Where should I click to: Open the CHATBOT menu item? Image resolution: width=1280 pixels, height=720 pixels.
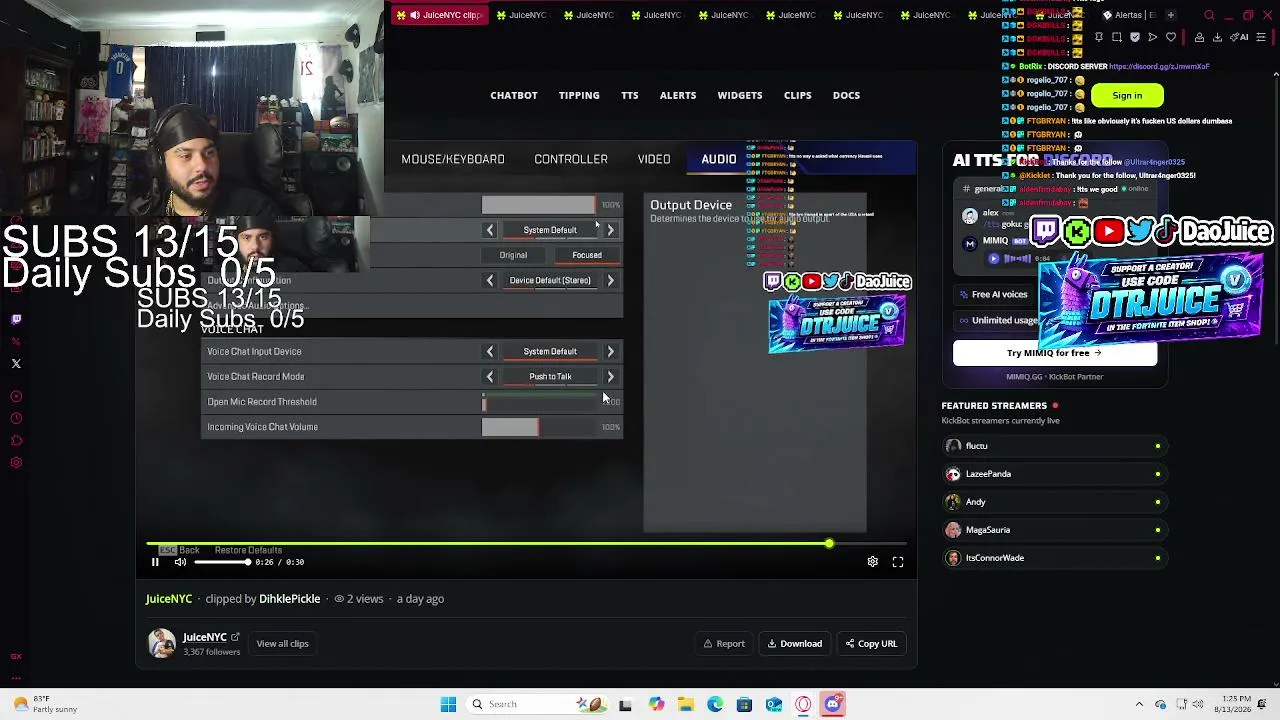click(514, 95)
